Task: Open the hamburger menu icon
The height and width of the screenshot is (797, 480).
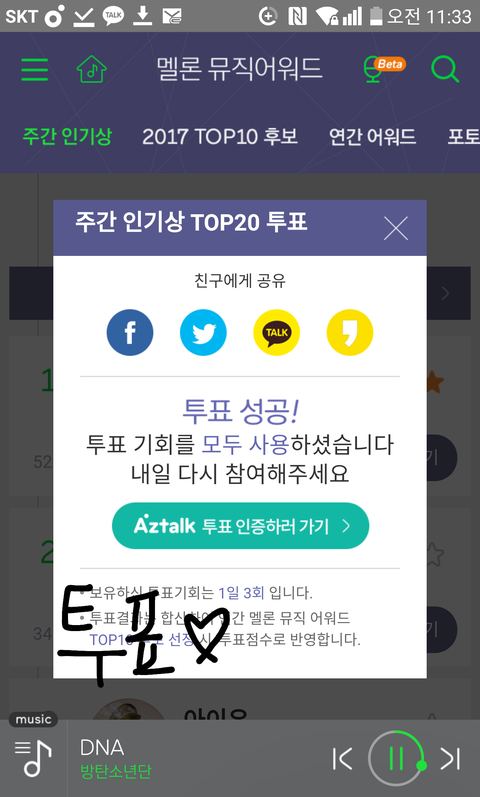Action: tap(35, 70)
